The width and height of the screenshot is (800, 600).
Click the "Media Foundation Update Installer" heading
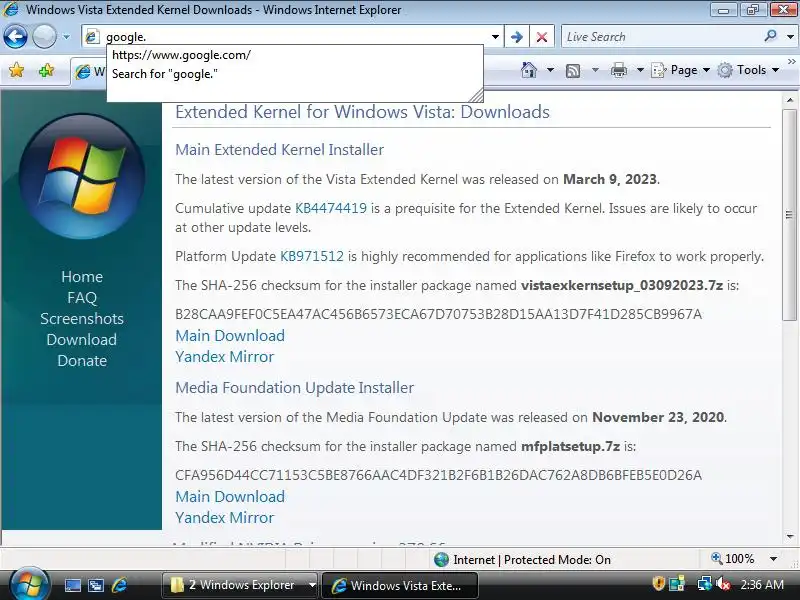pos(294,387)
